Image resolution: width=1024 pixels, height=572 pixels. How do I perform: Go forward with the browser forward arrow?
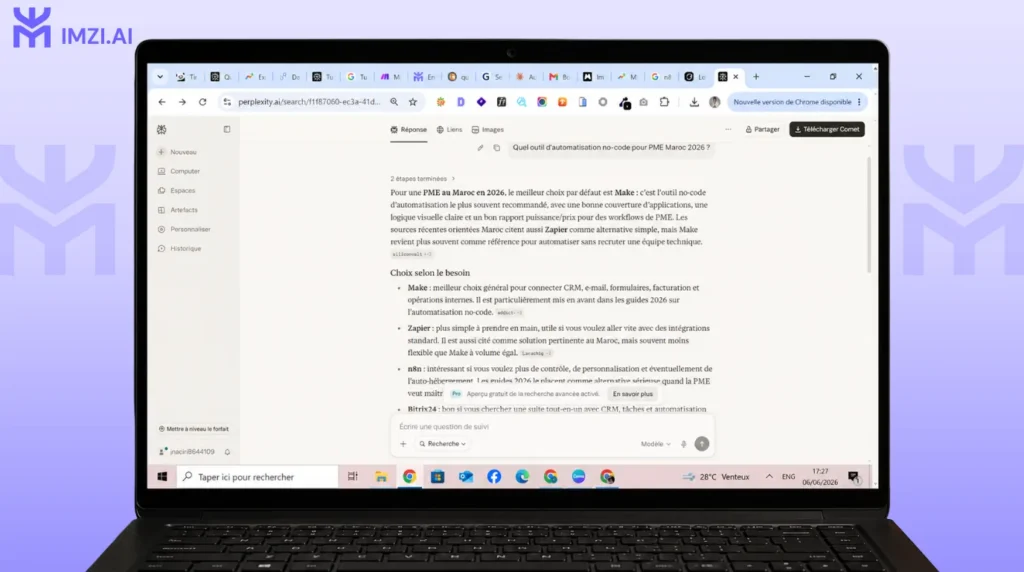(x=182, y=102)
